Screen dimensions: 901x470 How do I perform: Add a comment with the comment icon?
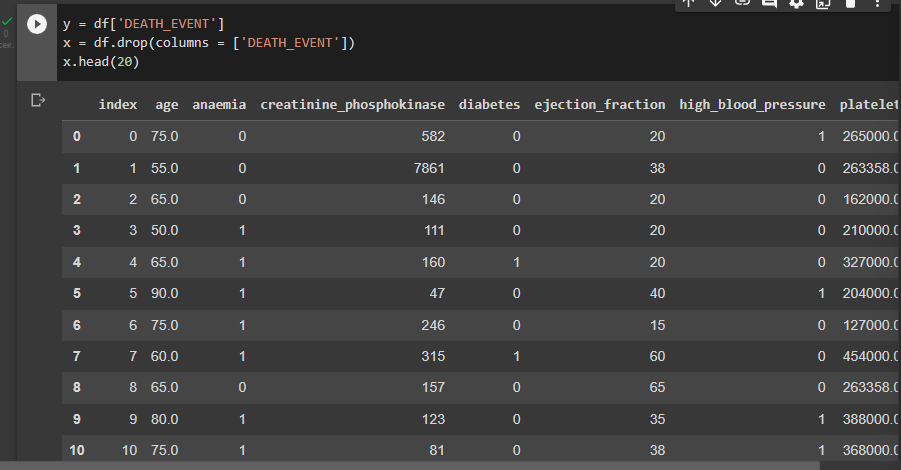click(769, 3)
